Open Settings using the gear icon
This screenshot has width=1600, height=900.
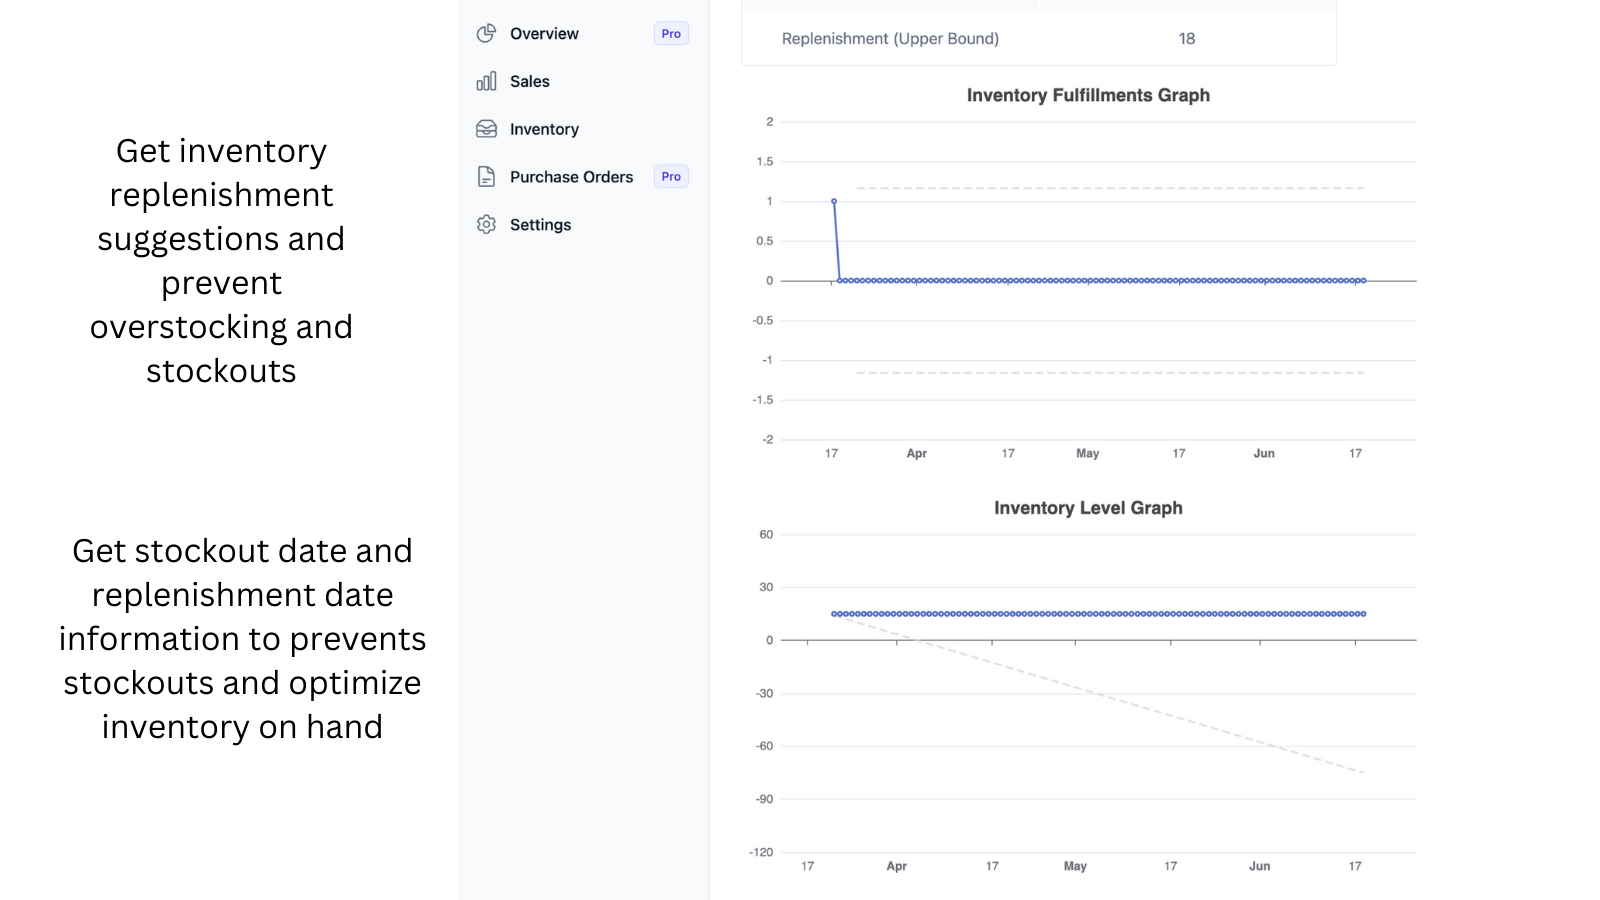pos(486,224)
